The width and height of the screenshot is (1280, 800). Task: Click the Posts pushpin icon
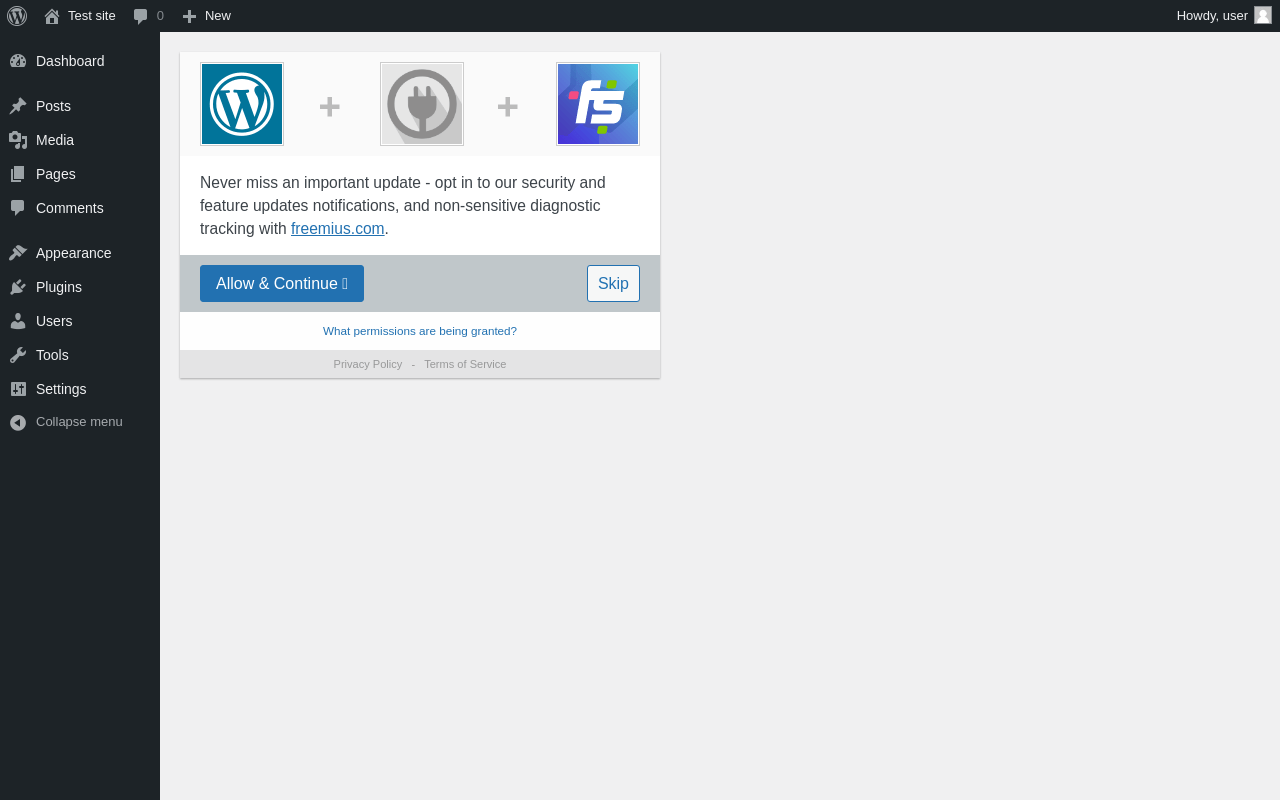point(18,106)
